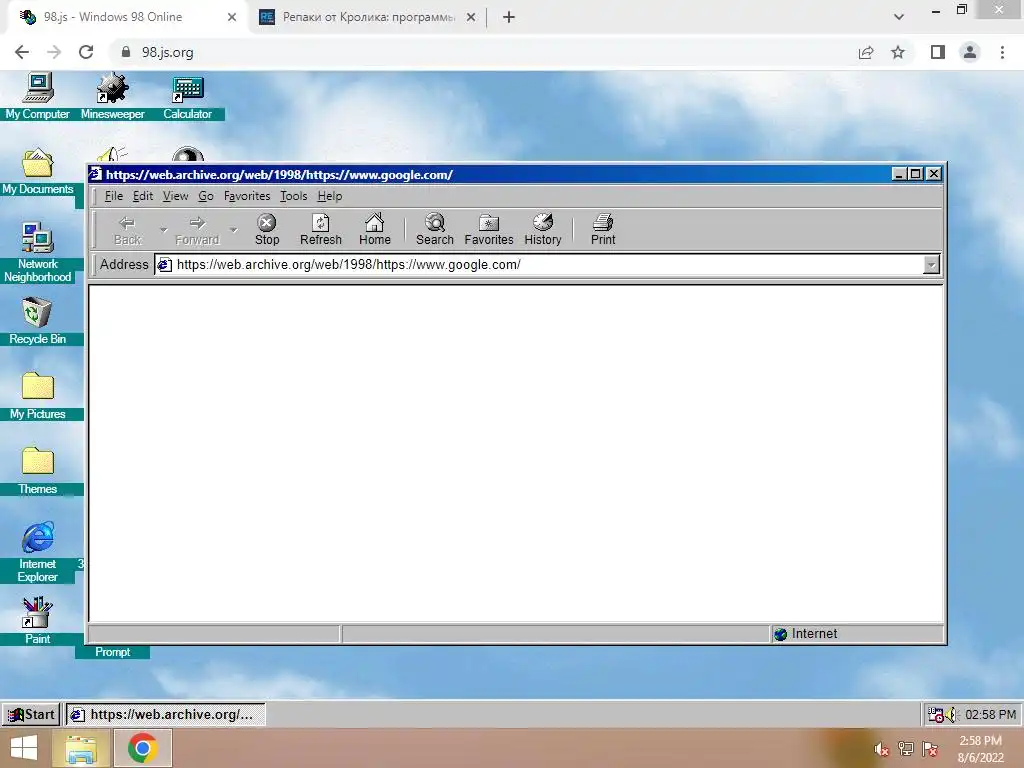
Task: Open a new Chrome tab
Action: 509,17
